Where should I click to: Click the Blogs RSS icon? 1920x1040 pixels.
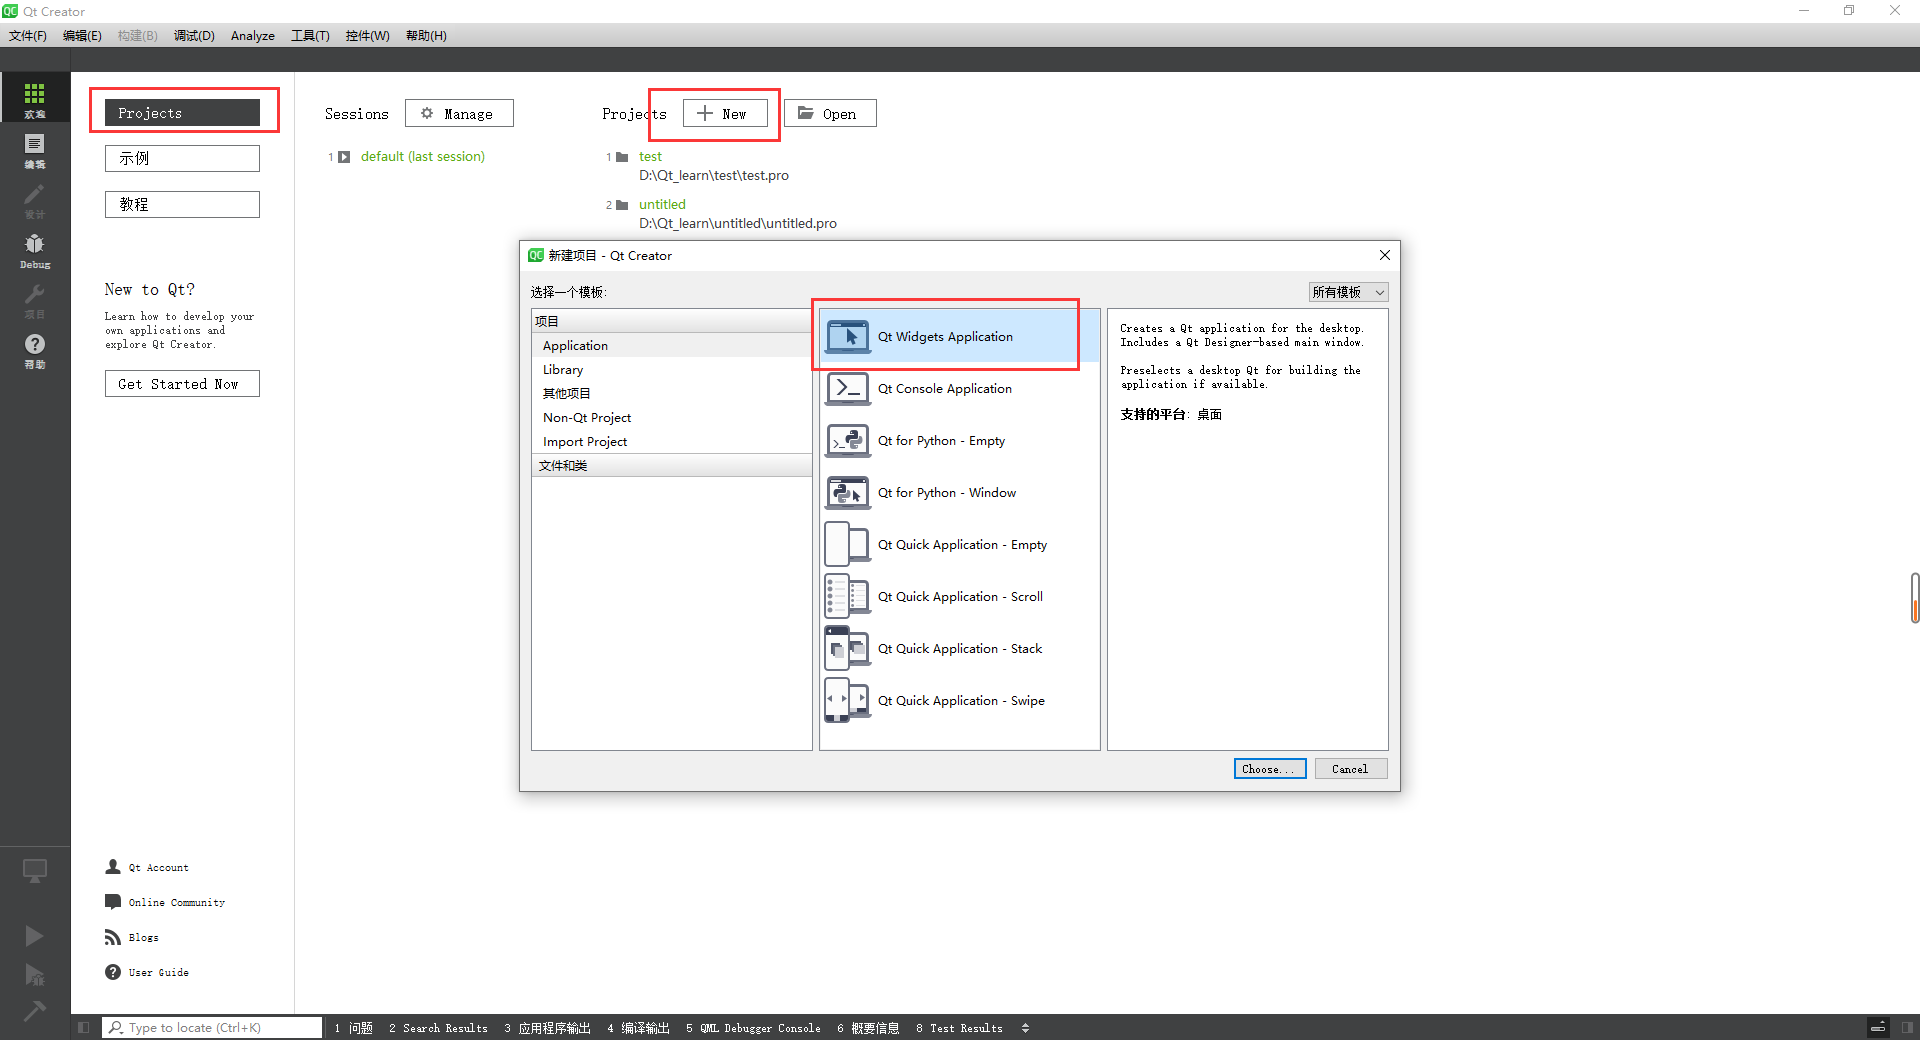coord(113,937)
